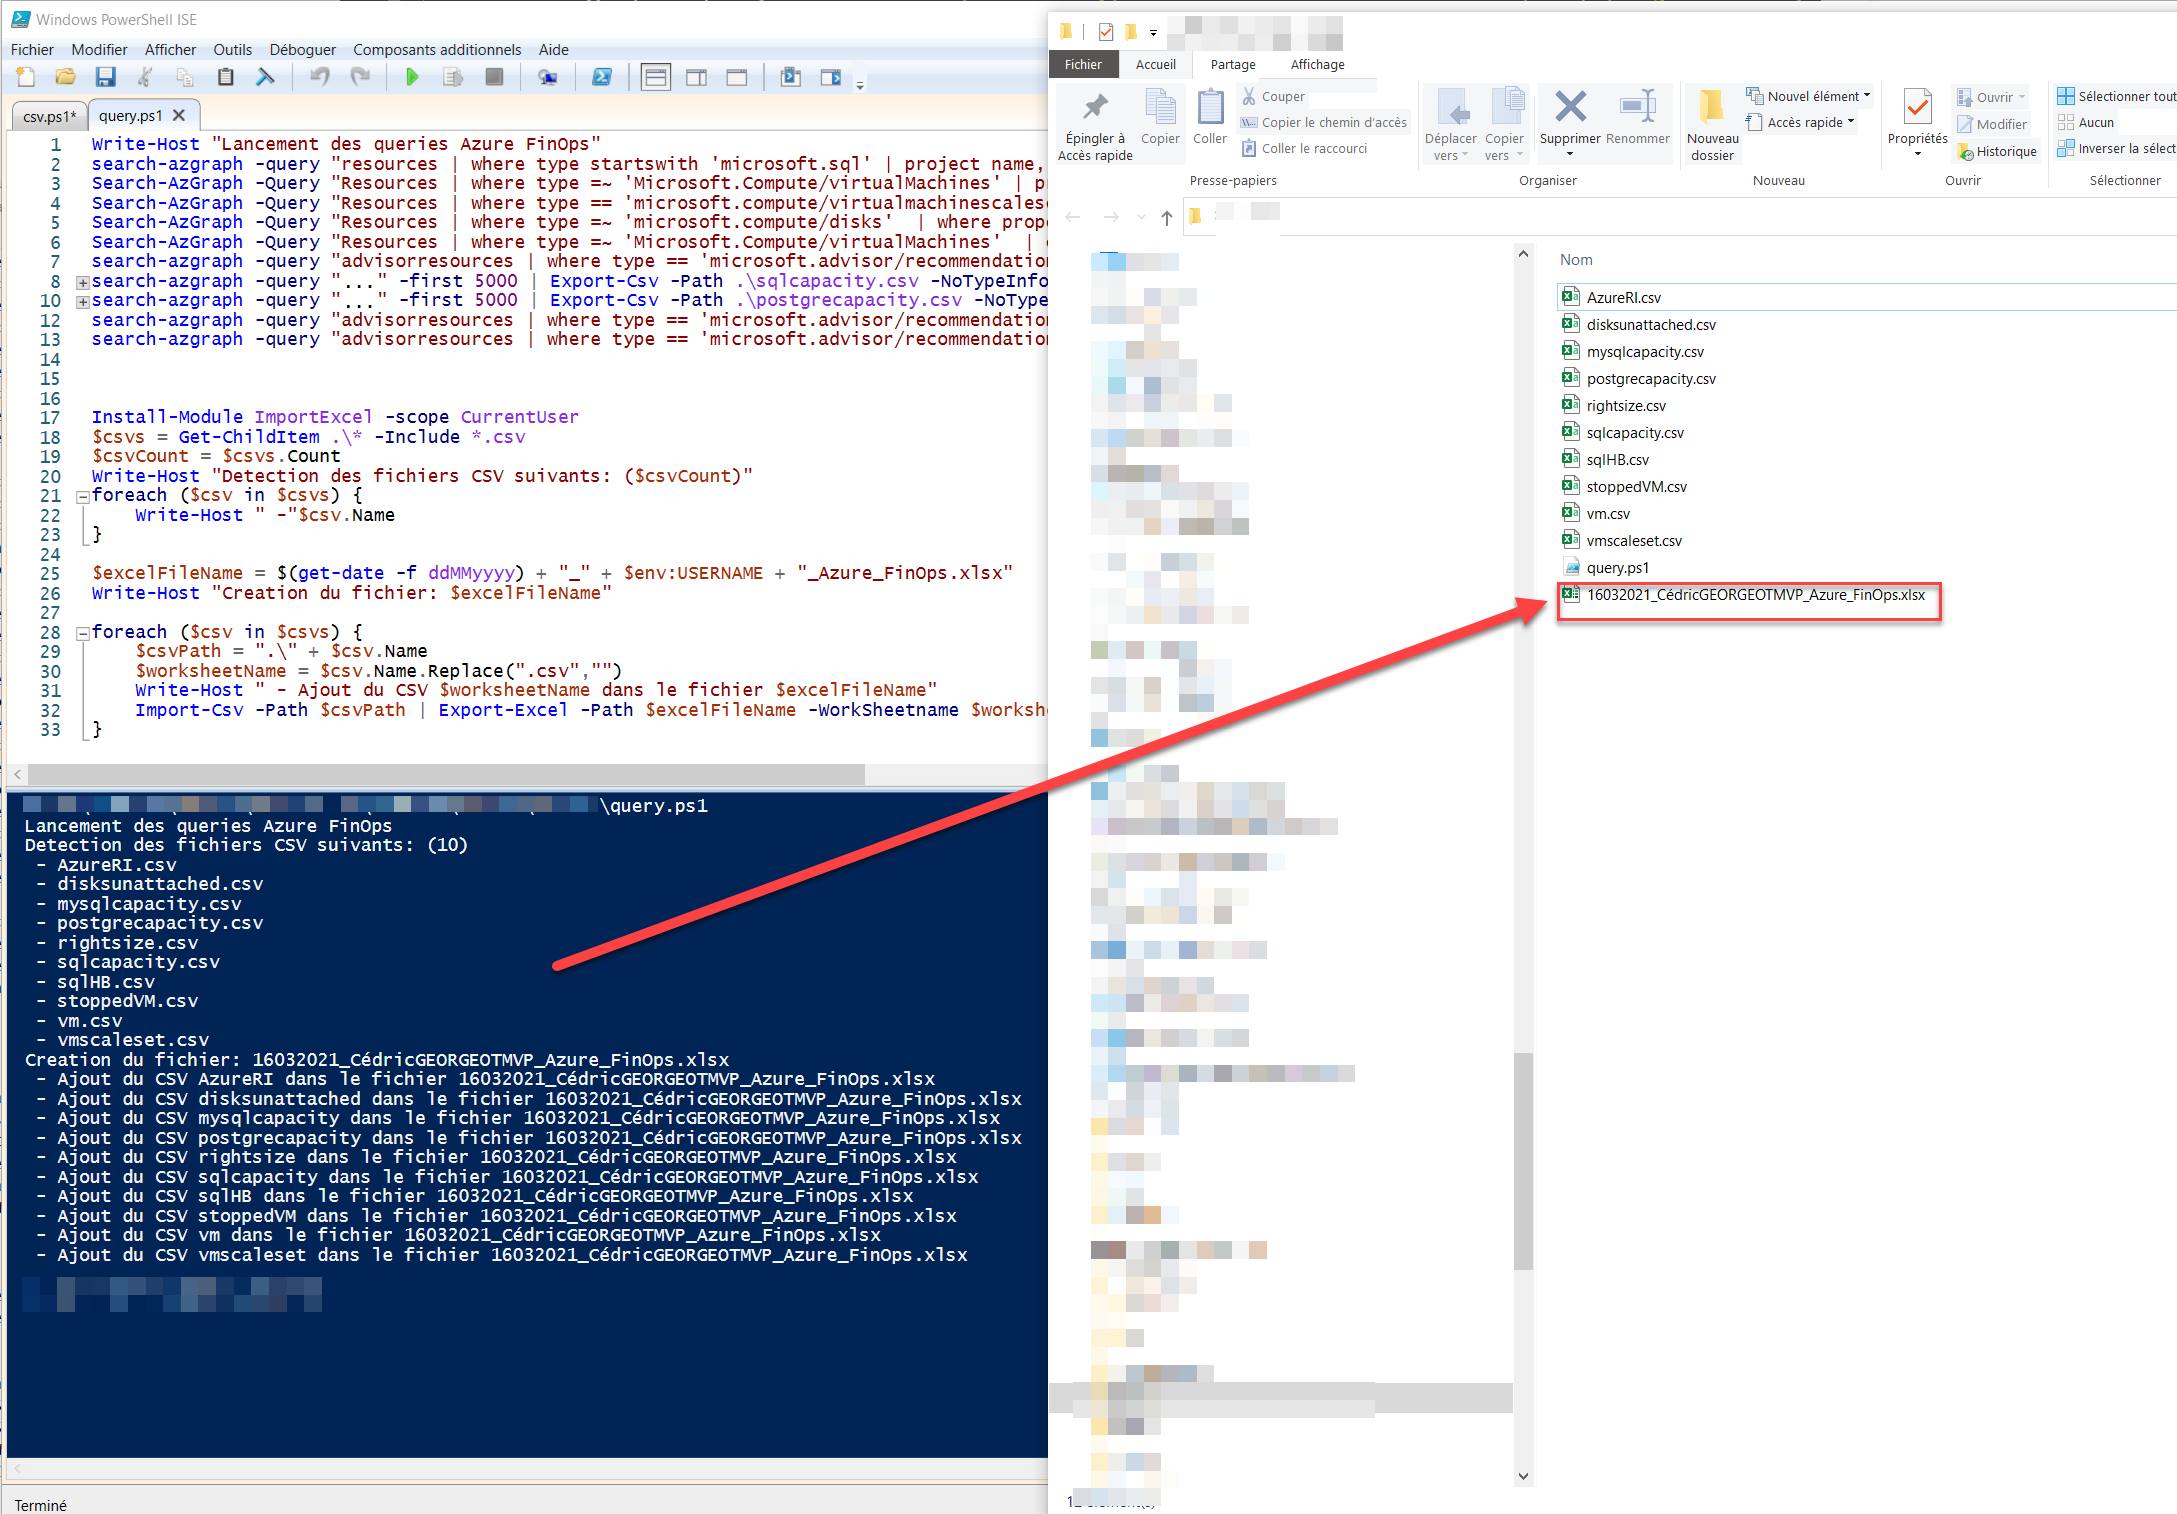
Task: Click the Paste clipboard icon in ISE toolbar
Action: click(225, 77)
